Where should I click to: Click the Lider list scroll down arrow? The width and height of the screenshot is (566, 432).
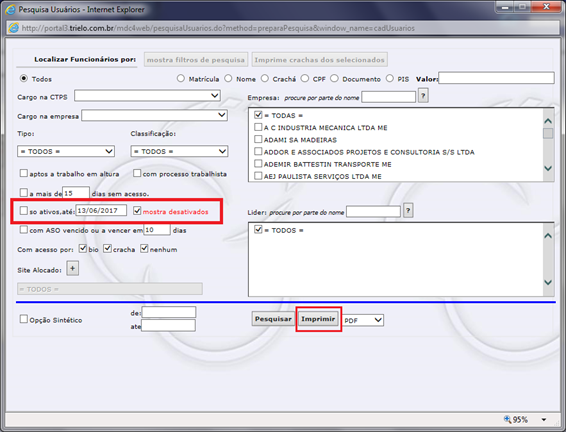tap(548, 283)
